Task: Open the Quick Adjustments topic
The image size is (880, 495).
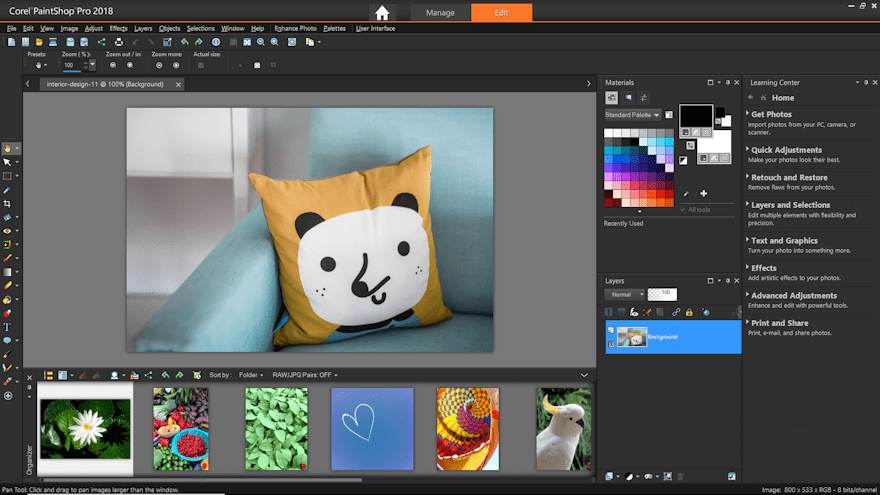Action: coord(786,150)
